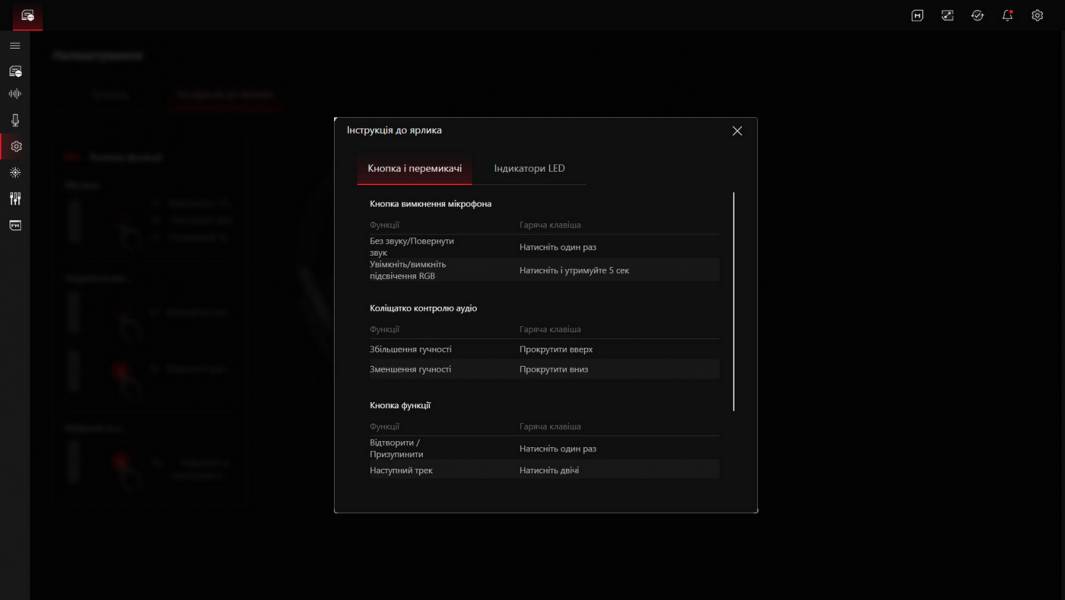Click the Коліщатко контролю аудіо heading
The image size is (1065, 600).
[423, 308]
